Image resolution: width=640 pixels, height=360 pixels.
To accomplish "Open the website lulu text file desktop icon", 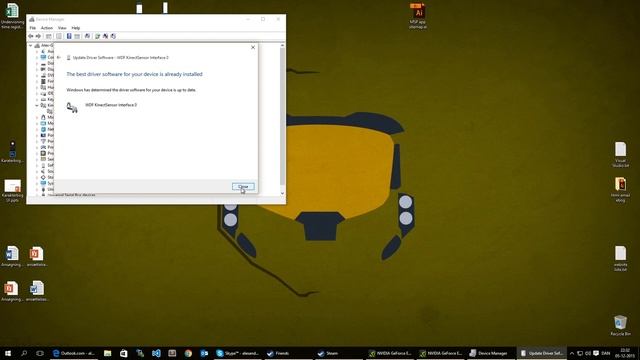I will (620, 258).
